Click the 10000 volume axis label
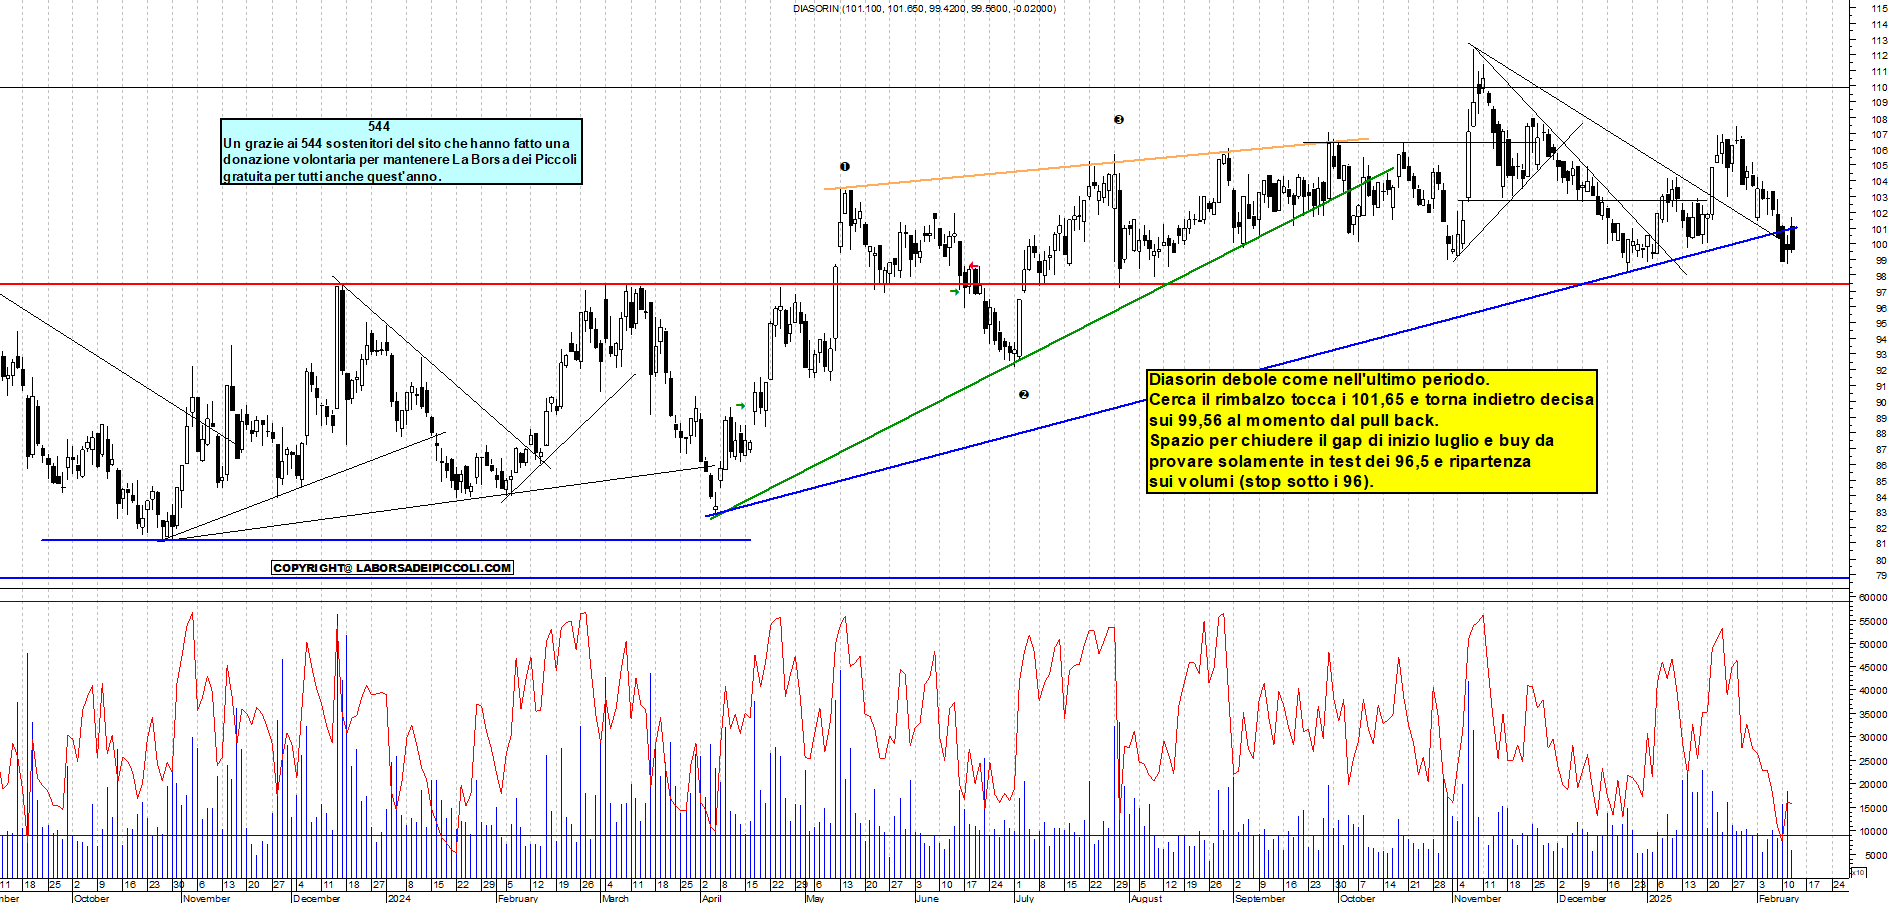Viewport: 1890px width, 903px height. click(1873, 831)
